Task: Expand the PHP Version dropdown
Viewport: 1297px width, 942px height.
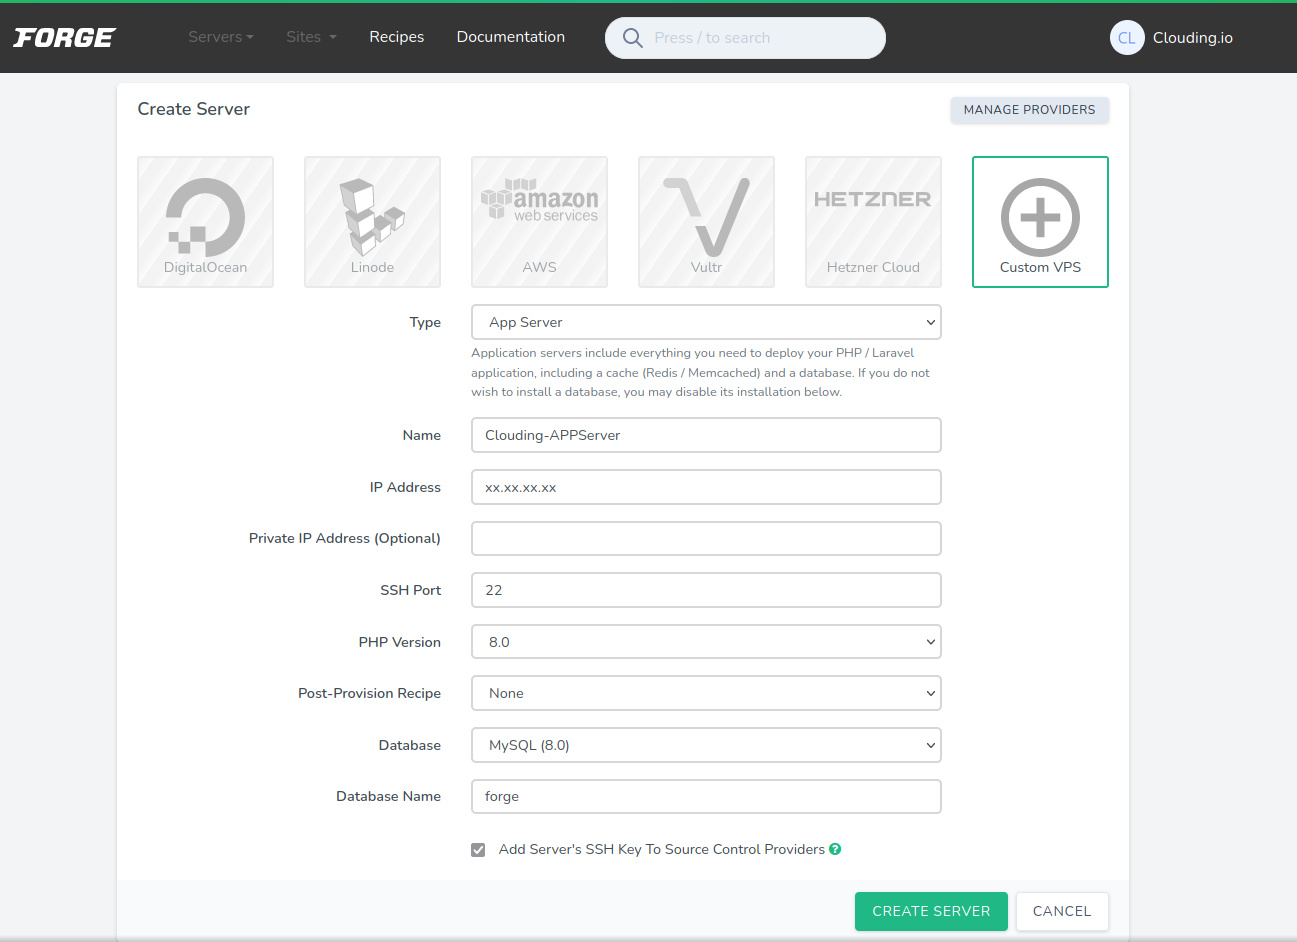Action: click(706, 642)
